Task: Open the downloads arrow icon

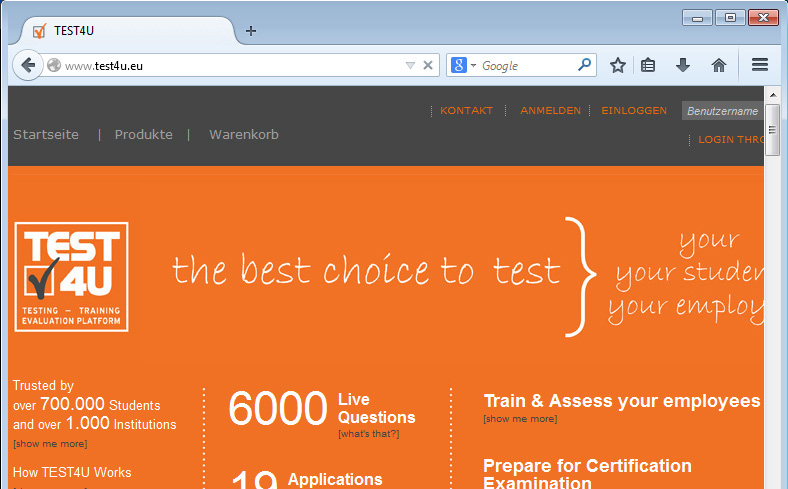Action: [x=682, y=65]
